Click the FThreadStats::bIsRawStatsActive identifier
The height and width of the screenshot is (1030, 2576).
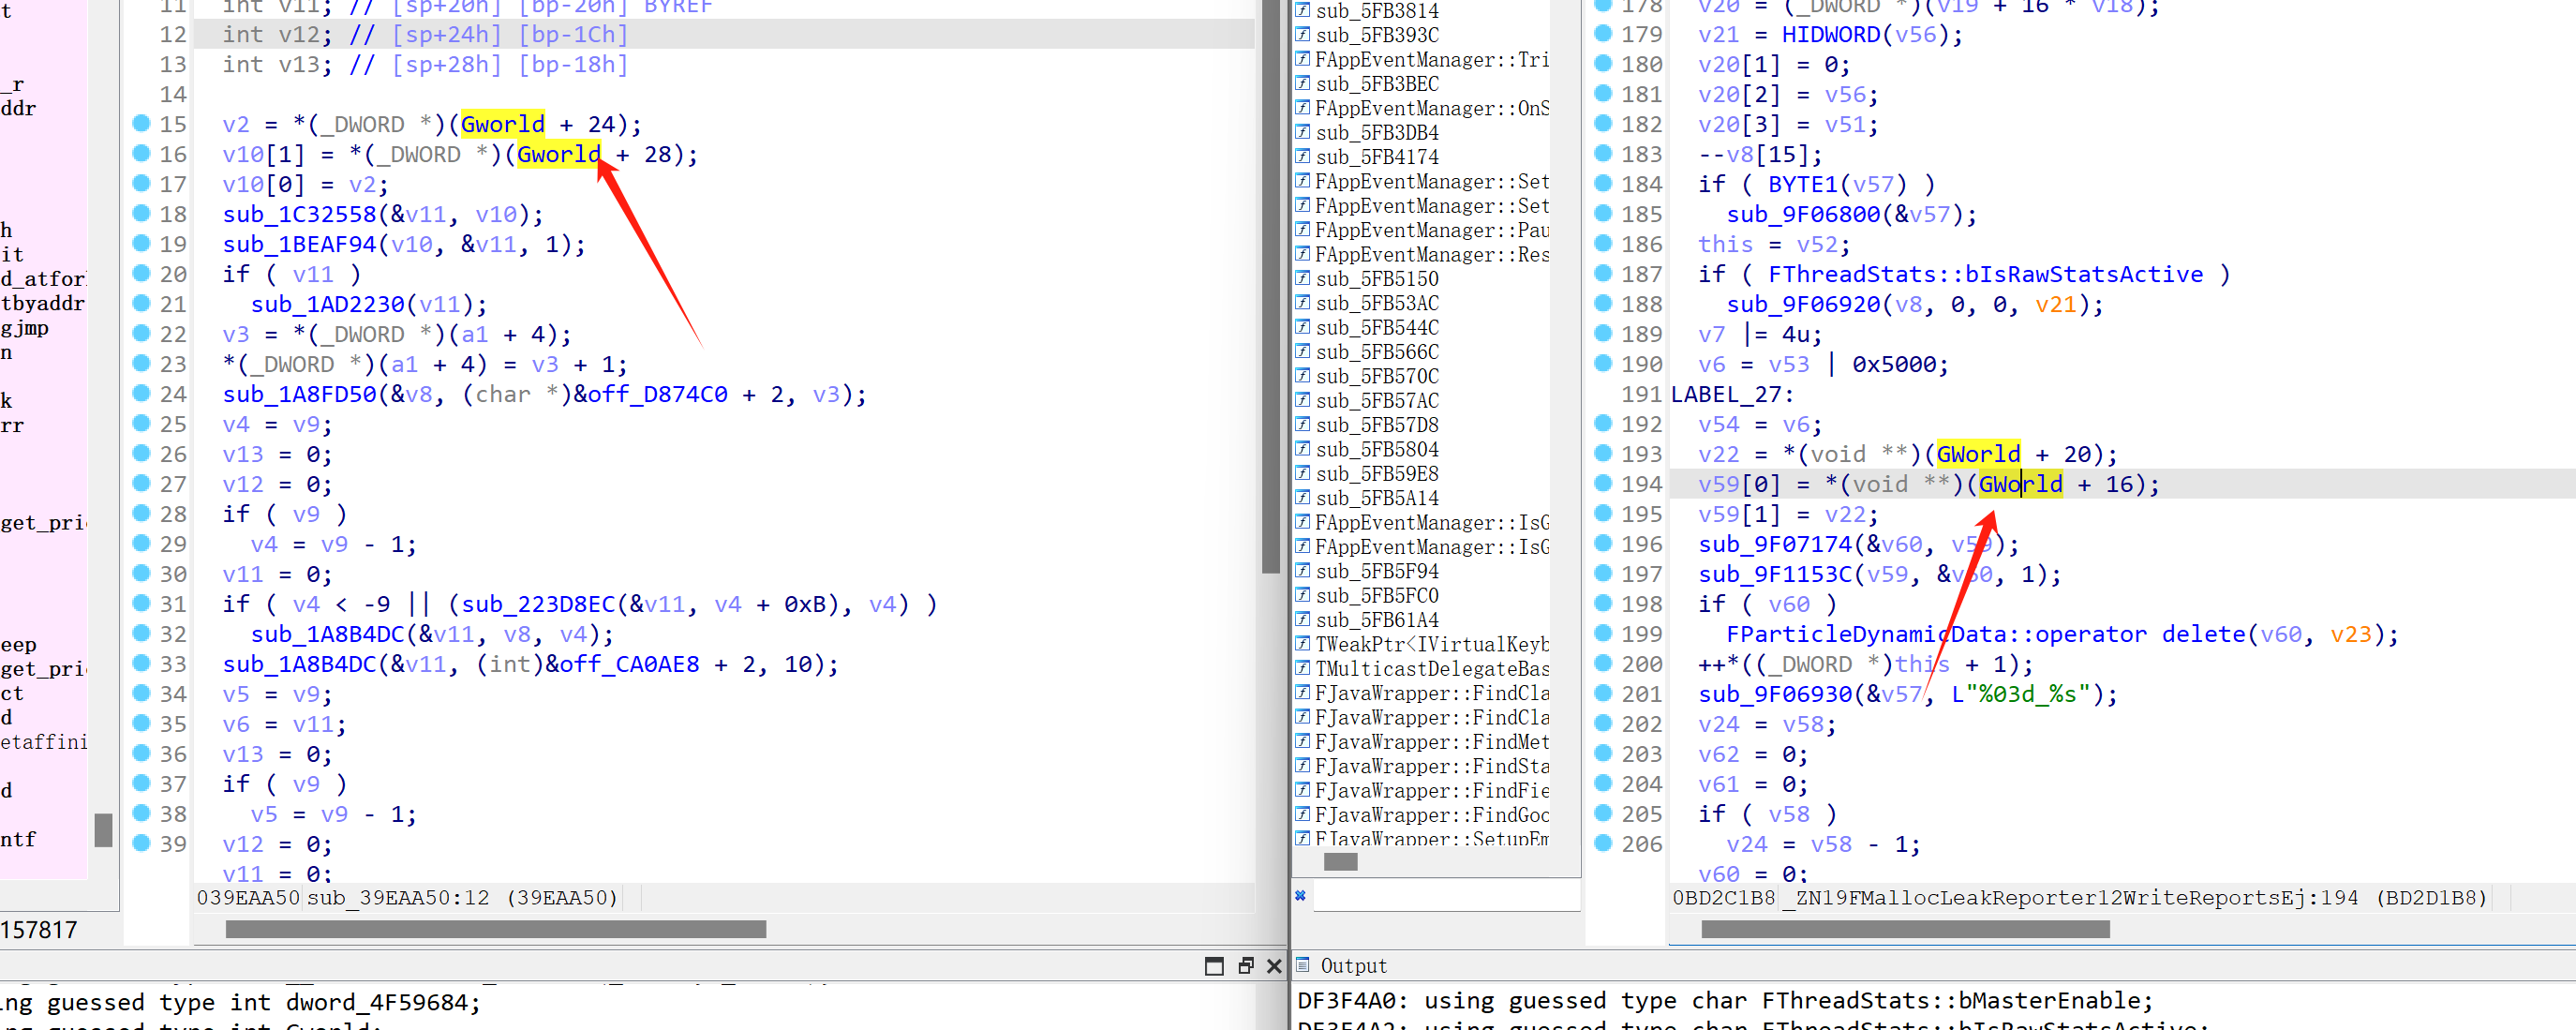pos(1985,274)
